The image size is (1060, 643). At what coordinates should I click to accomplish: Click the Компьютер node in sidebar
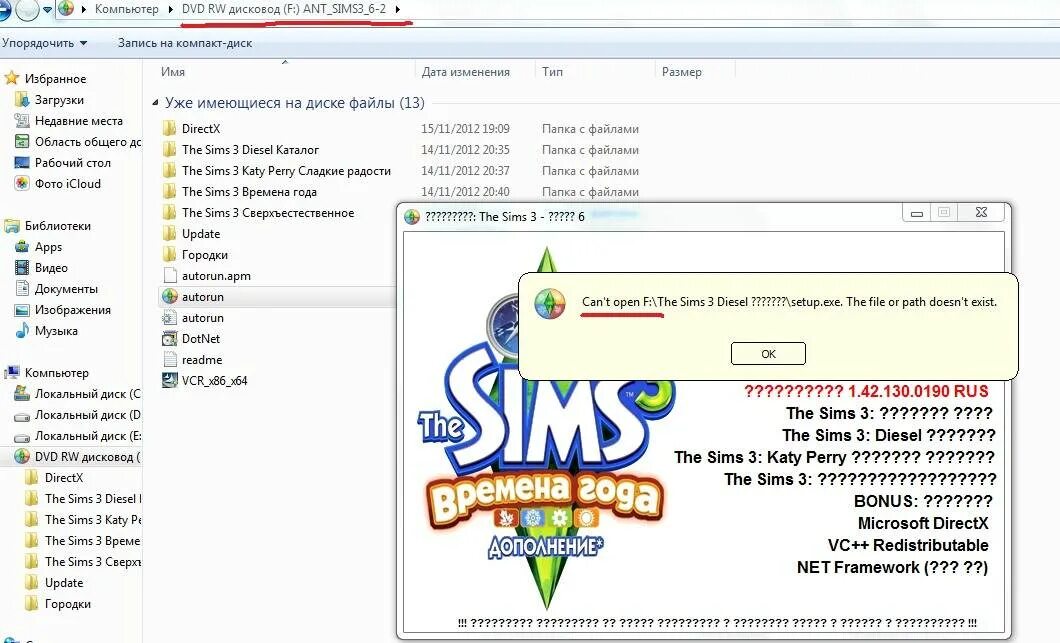coord(56,373)
